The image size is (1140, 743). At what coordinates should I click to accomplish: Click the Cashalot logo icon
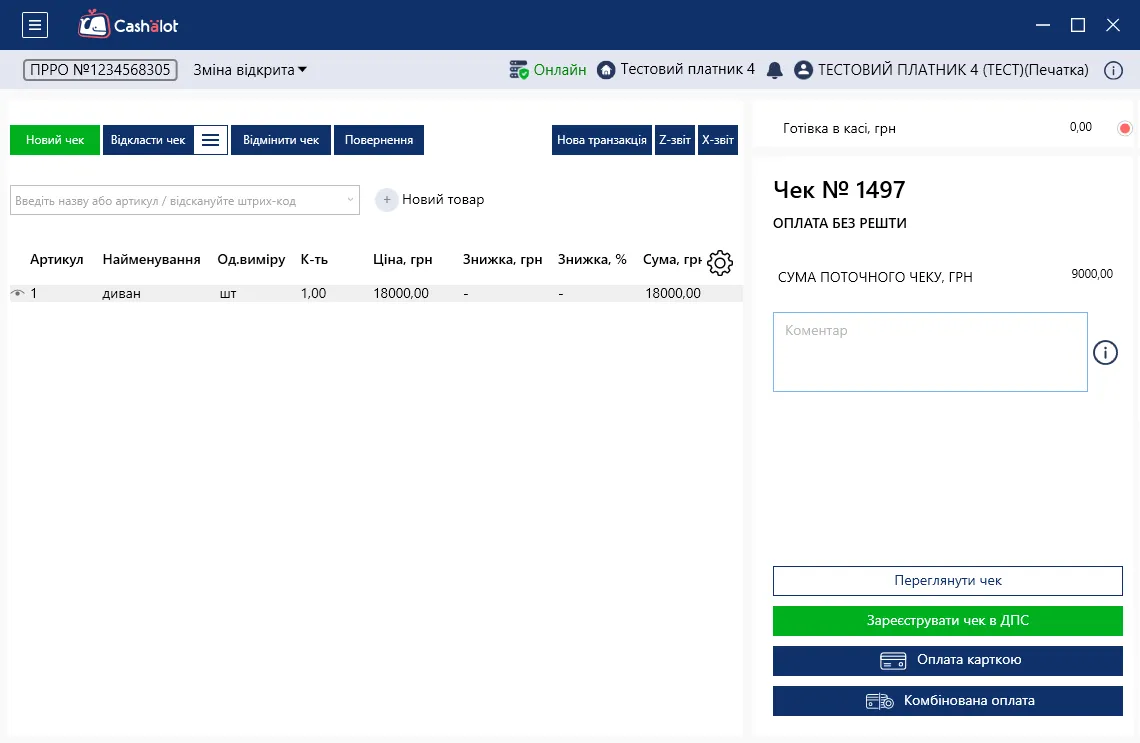pos(94,24)
